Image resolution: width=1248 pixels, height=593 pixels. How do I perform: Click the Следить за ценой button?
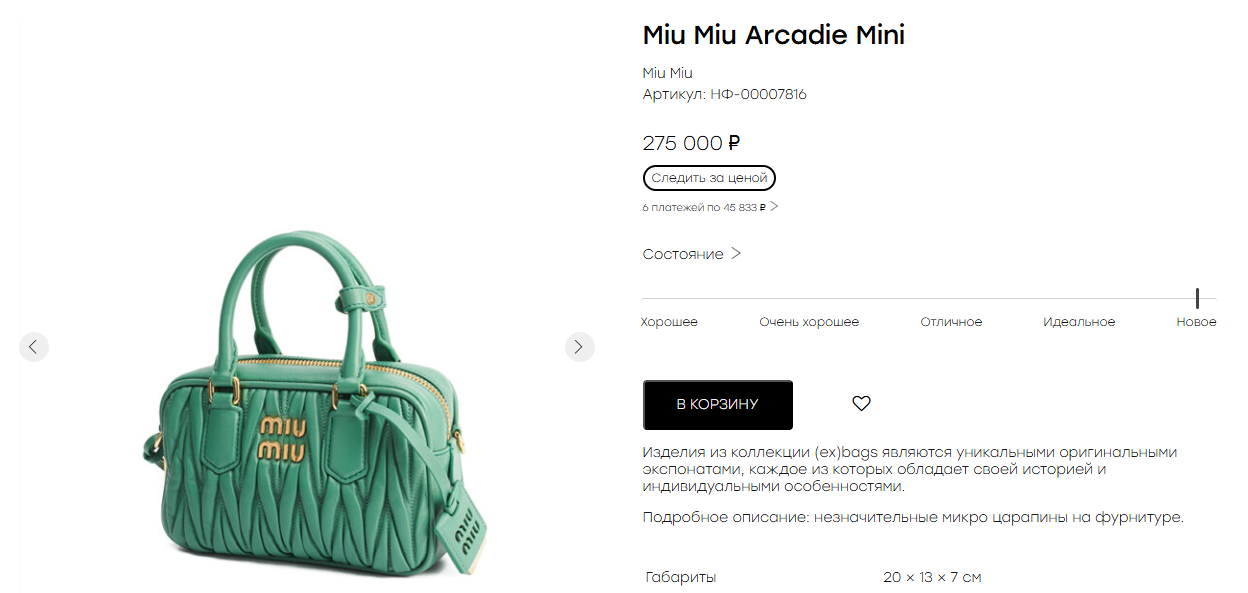[x=709, y=178]
